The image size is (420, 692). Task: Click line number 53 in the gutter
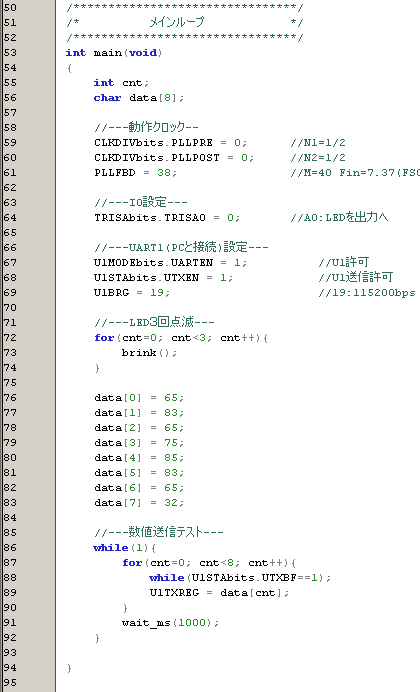click(x=10, y=53)
